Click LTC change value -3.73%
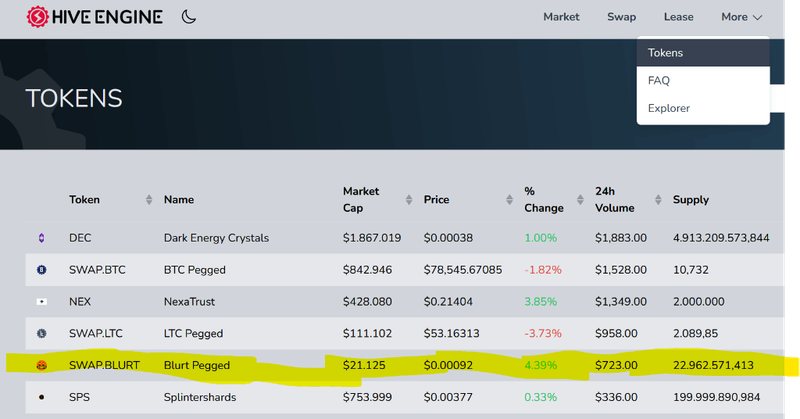This screenshot has height=419, width=800. coord(543,333)
